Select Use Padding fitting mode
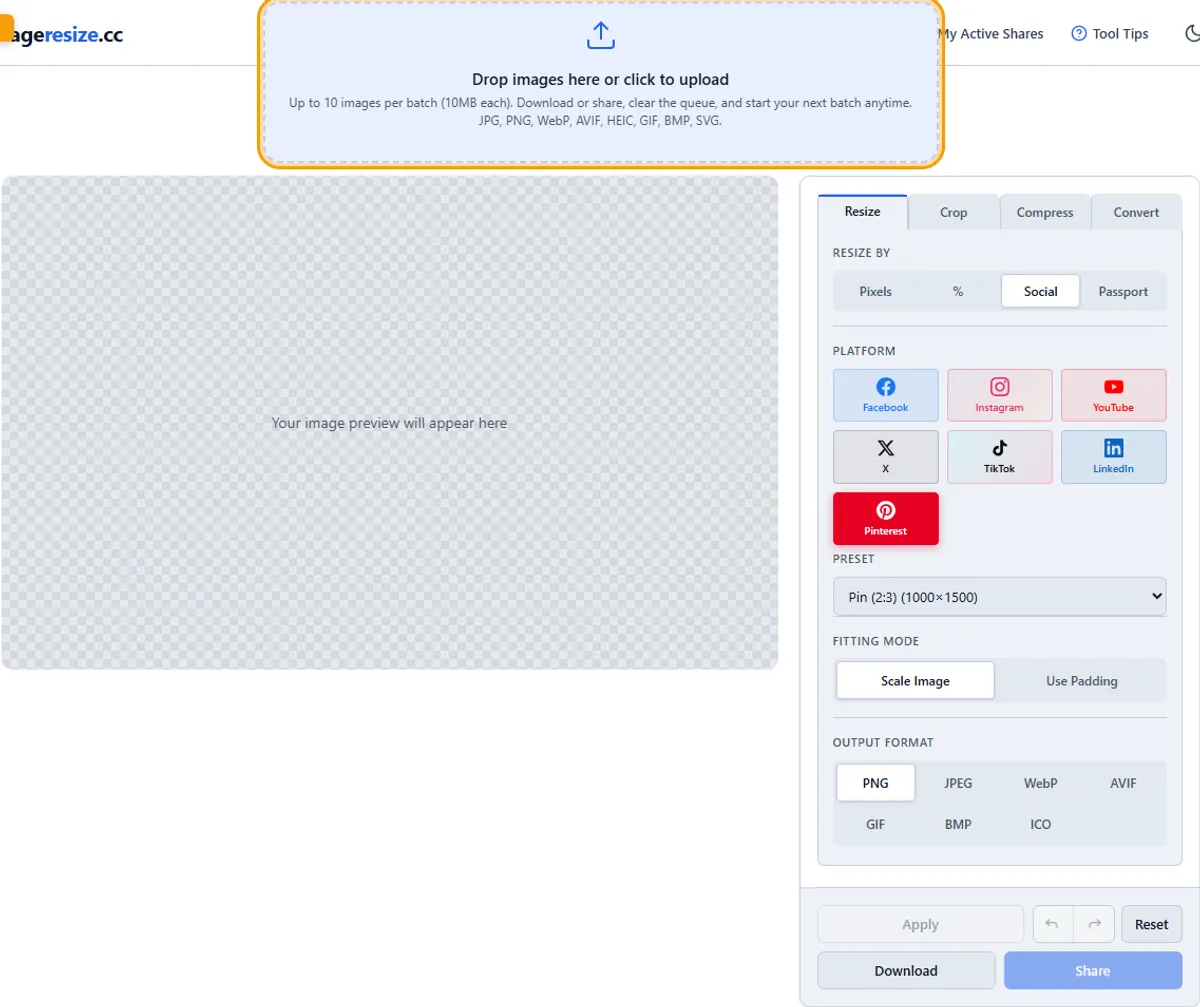Screen dimensions: 1200x1007 [1082, 680]
